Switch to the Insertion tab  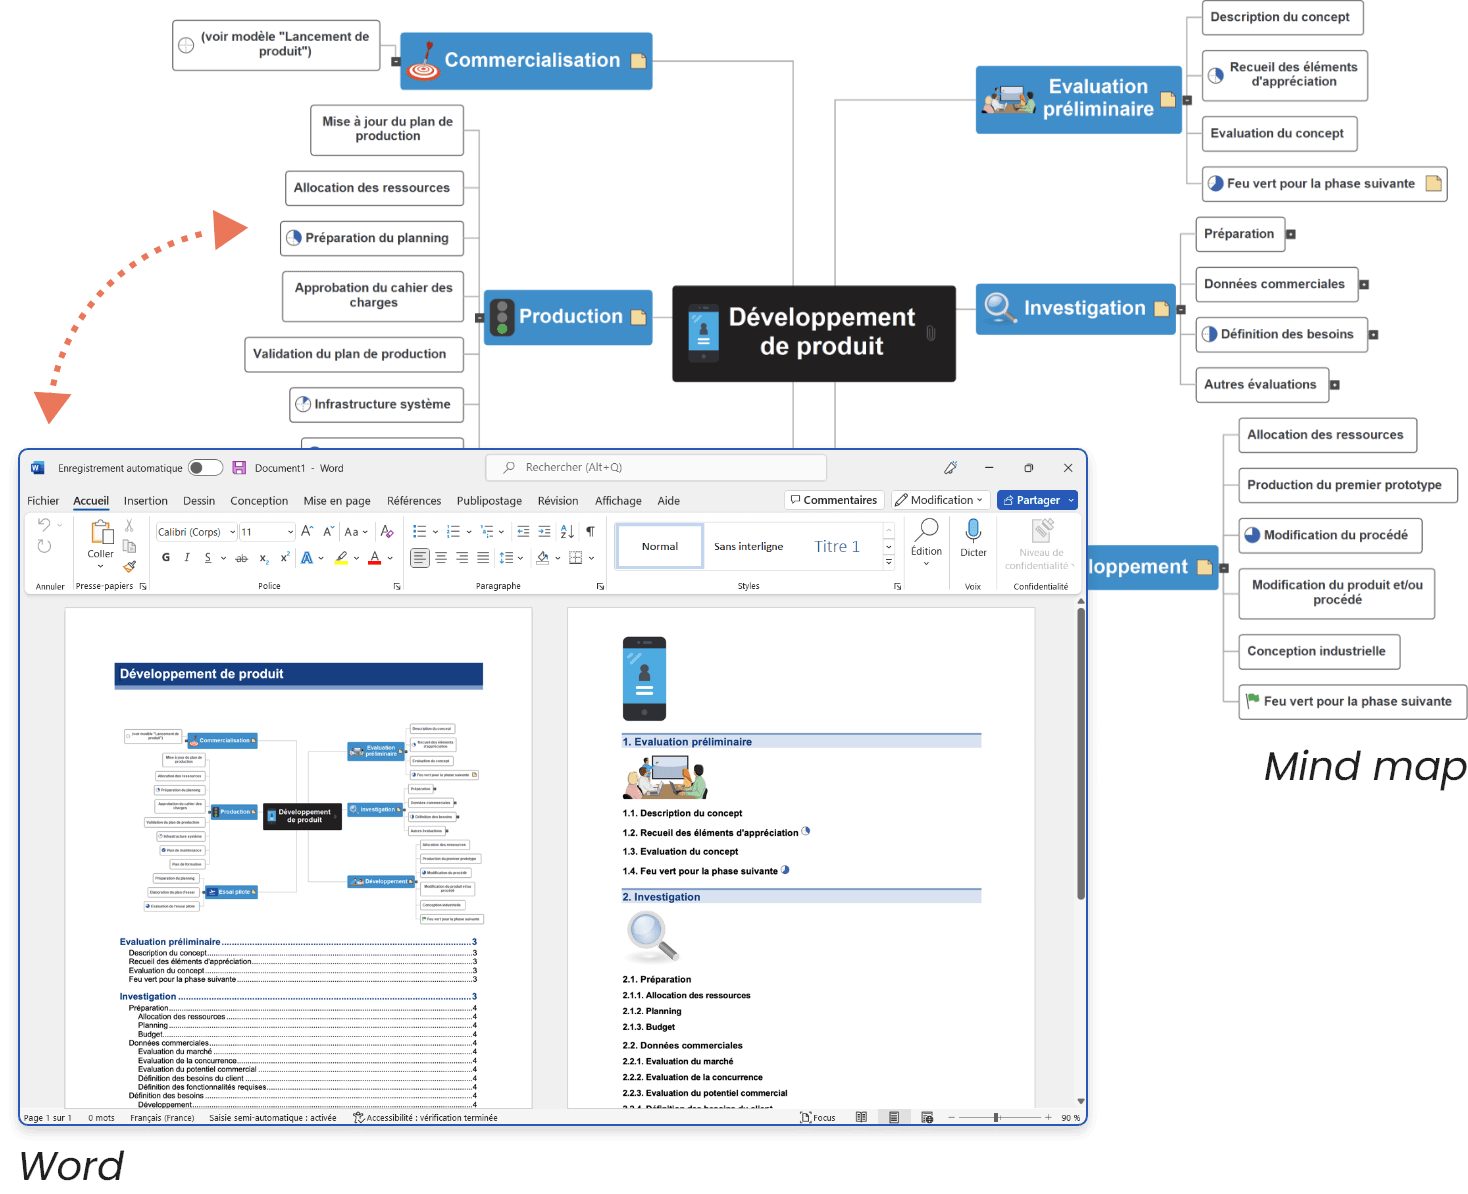(146, 501)
